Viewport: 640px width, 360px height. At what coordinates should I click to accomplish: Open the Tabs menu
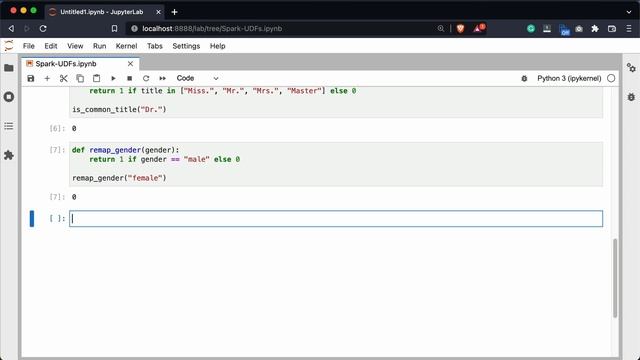pyautogui.click(x=155, y=46)
